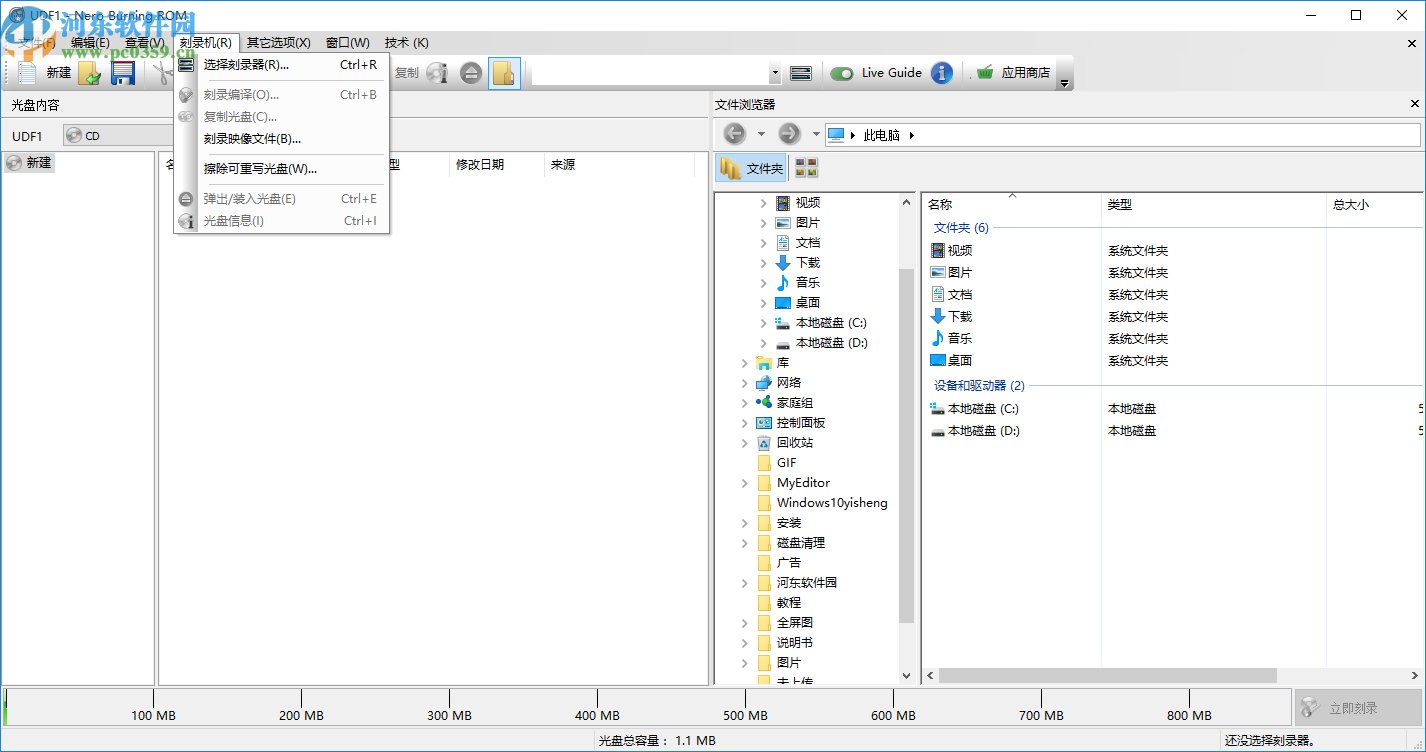Click the disc info icon next to 复制
The height and width of the screenshot is (752, 1426).
437,72
